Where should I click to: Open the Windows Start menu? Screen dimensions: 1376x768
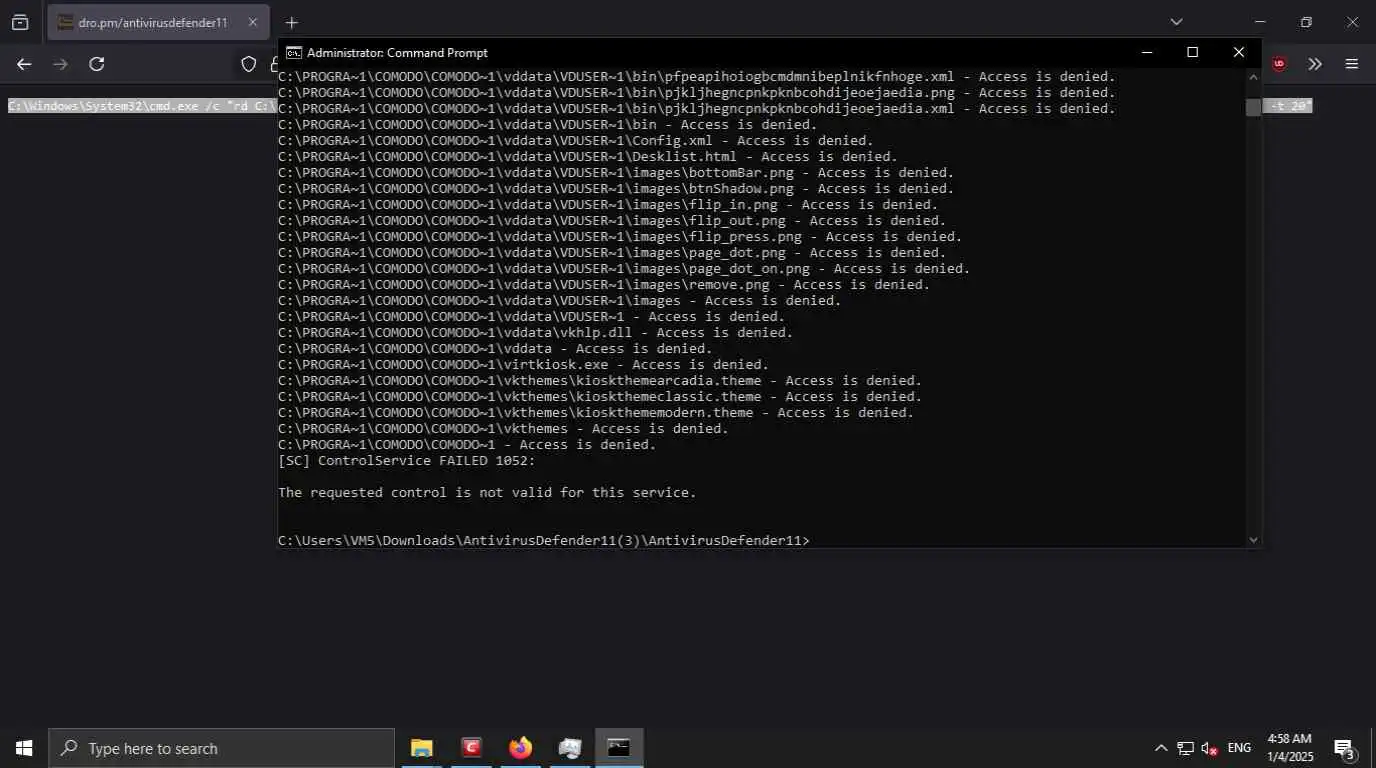24,748
